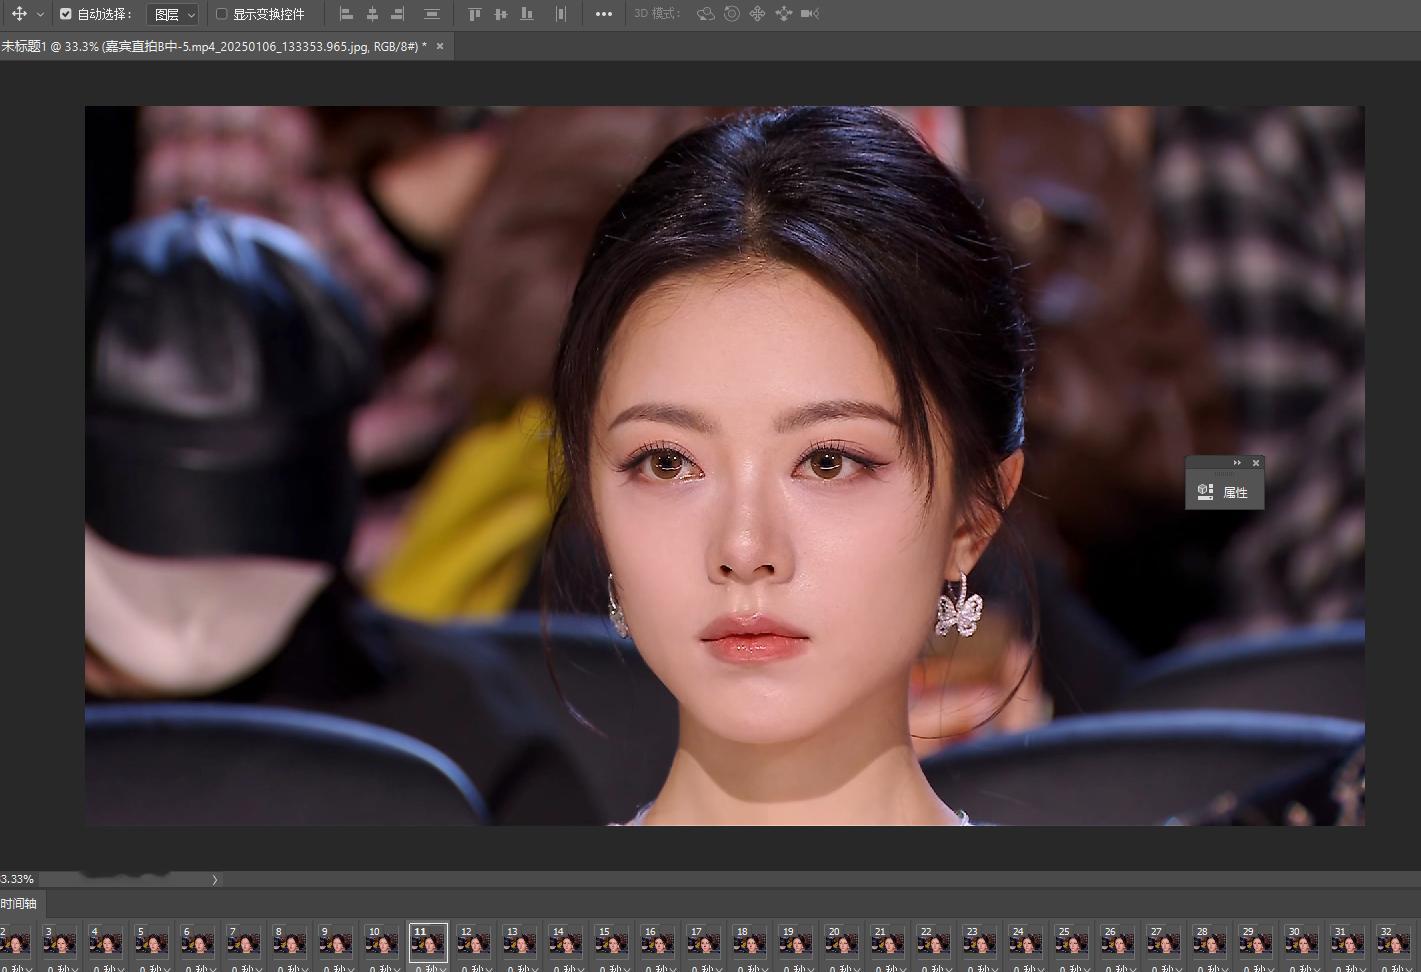Open the 属性 properties panel
Image resolution: width=1421 pixels, height=972 pixels.
coord(1235,492)
